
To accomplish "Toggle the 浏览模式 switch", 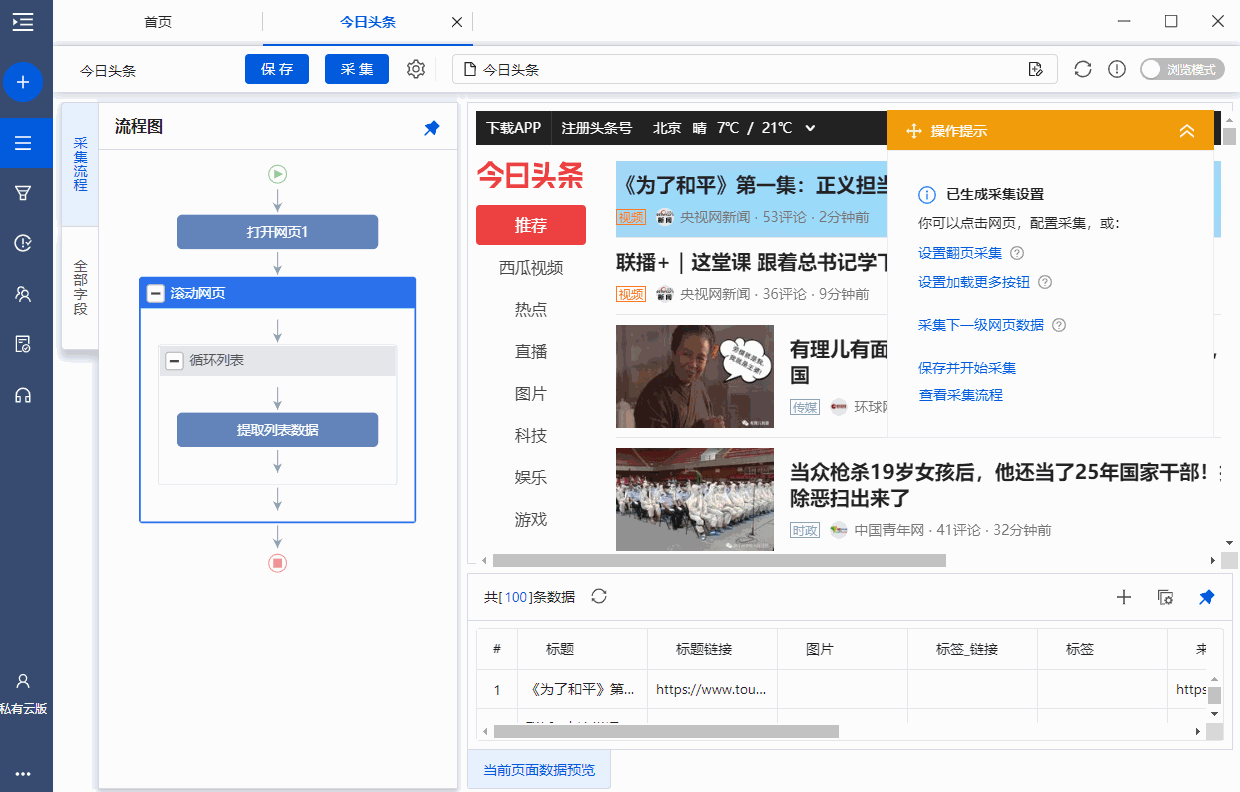I will pos(1182,69).
